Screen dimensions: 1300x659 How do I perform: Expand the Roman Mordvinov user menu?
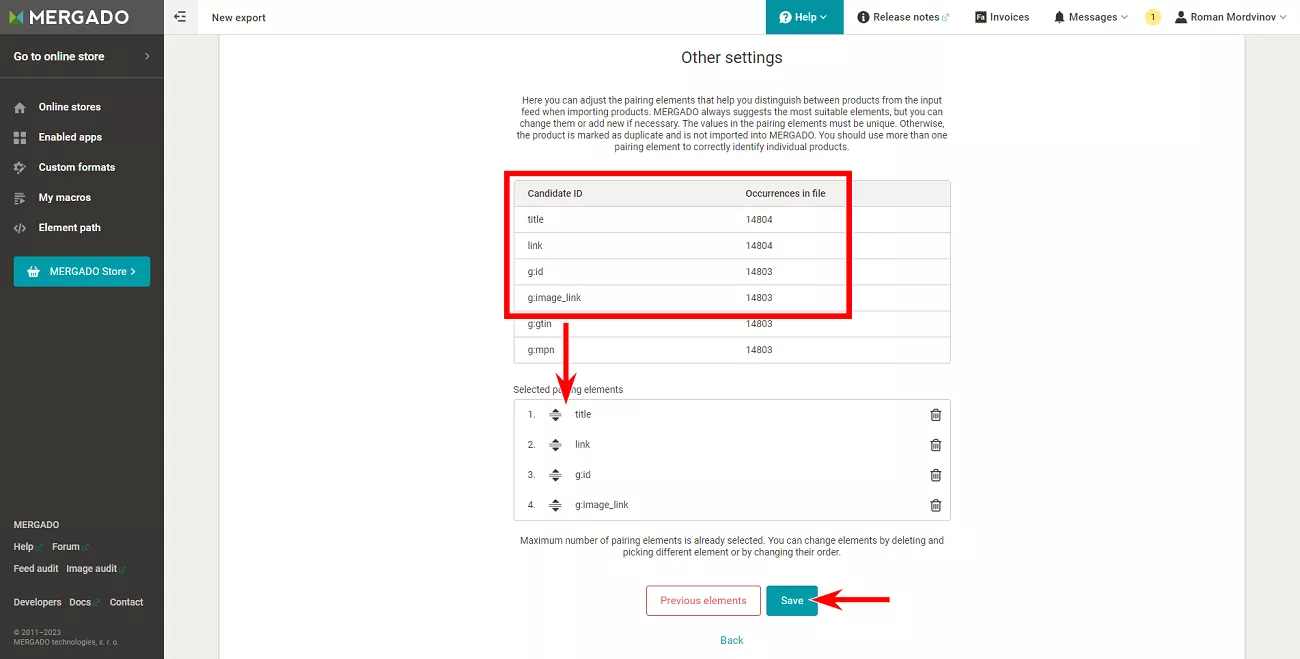pyautogui.click(x=1231, y=17)
